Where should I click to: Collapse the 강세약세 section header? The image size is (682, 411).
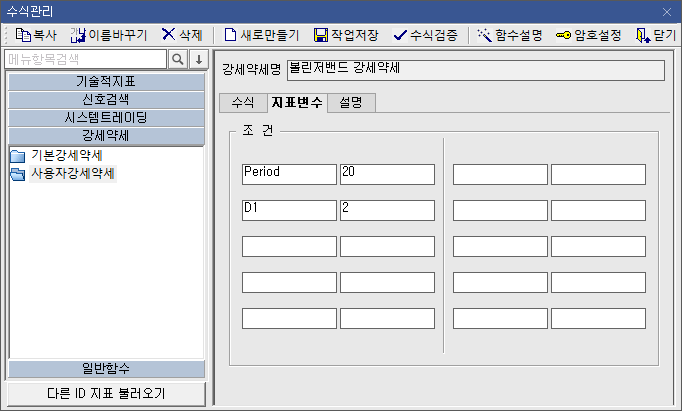tap(106, 136)
